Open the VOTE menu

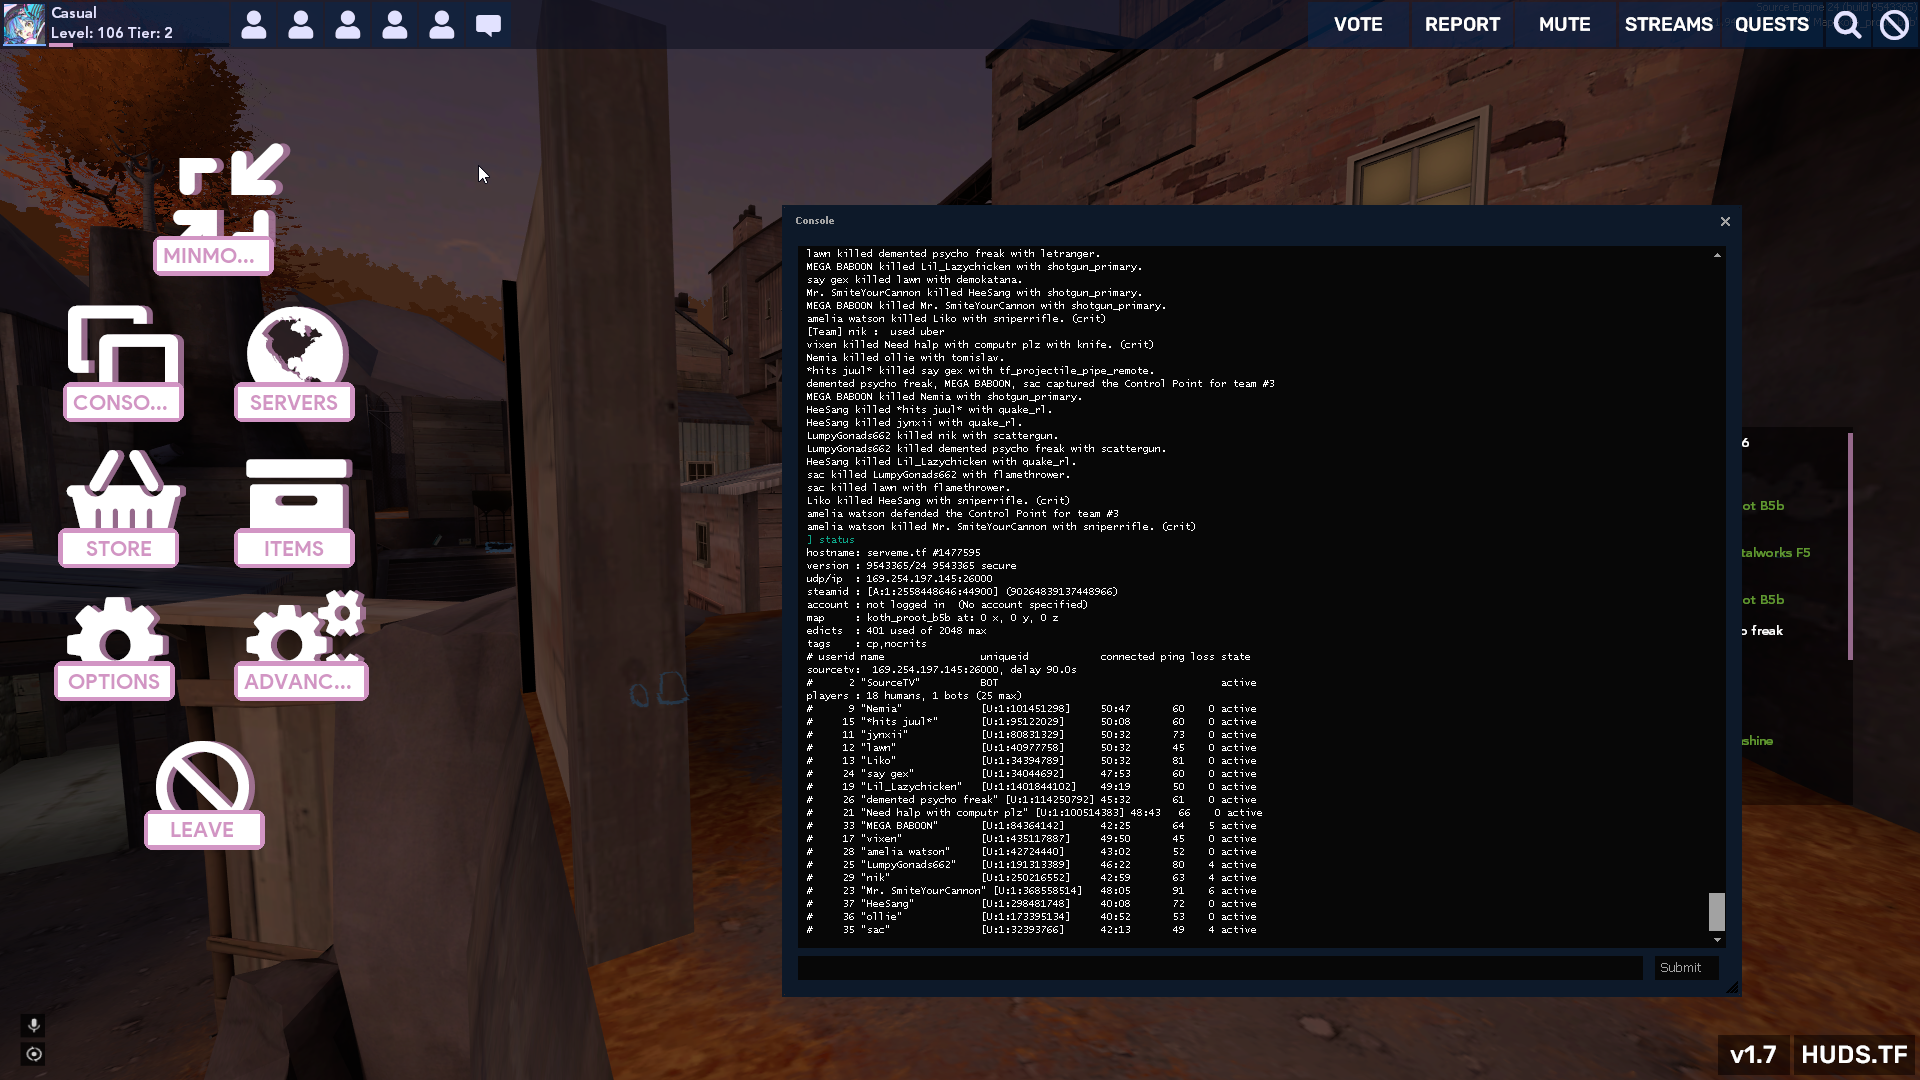point(1357,24)
